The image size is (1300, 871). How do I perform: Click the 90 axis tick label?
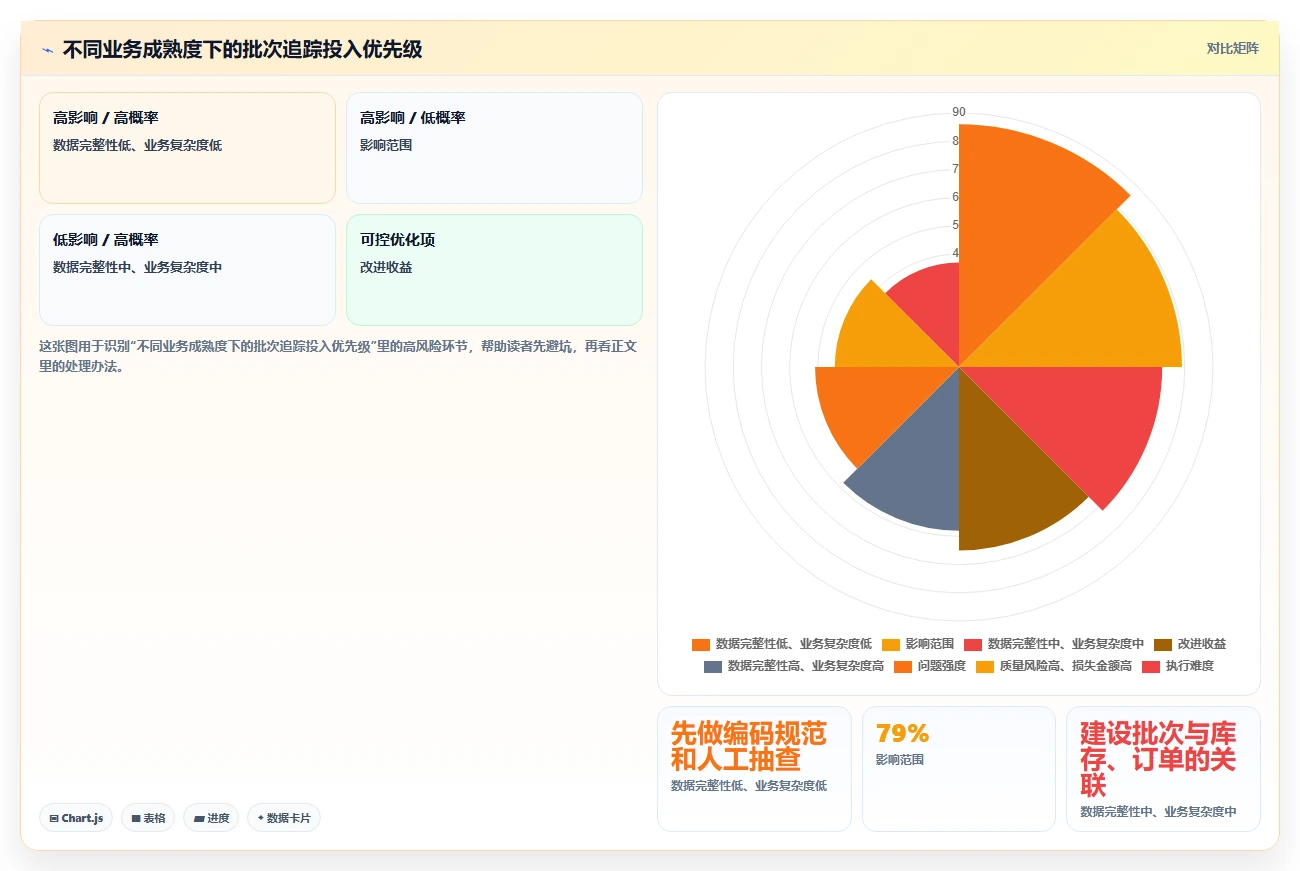(x=959, y=112)
